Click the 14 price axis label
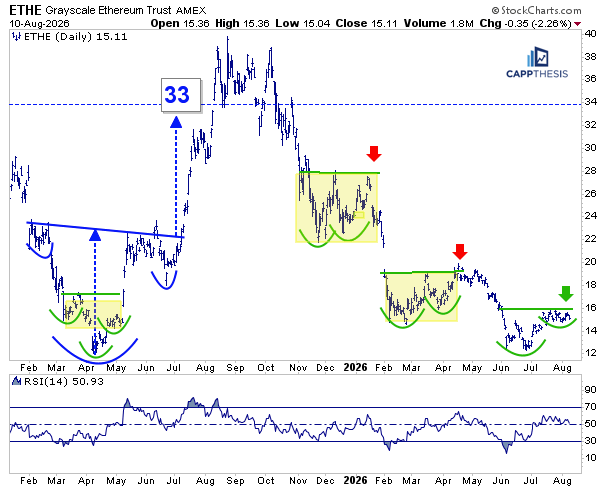This screenshot has width=603, height=488. [590, 330]
